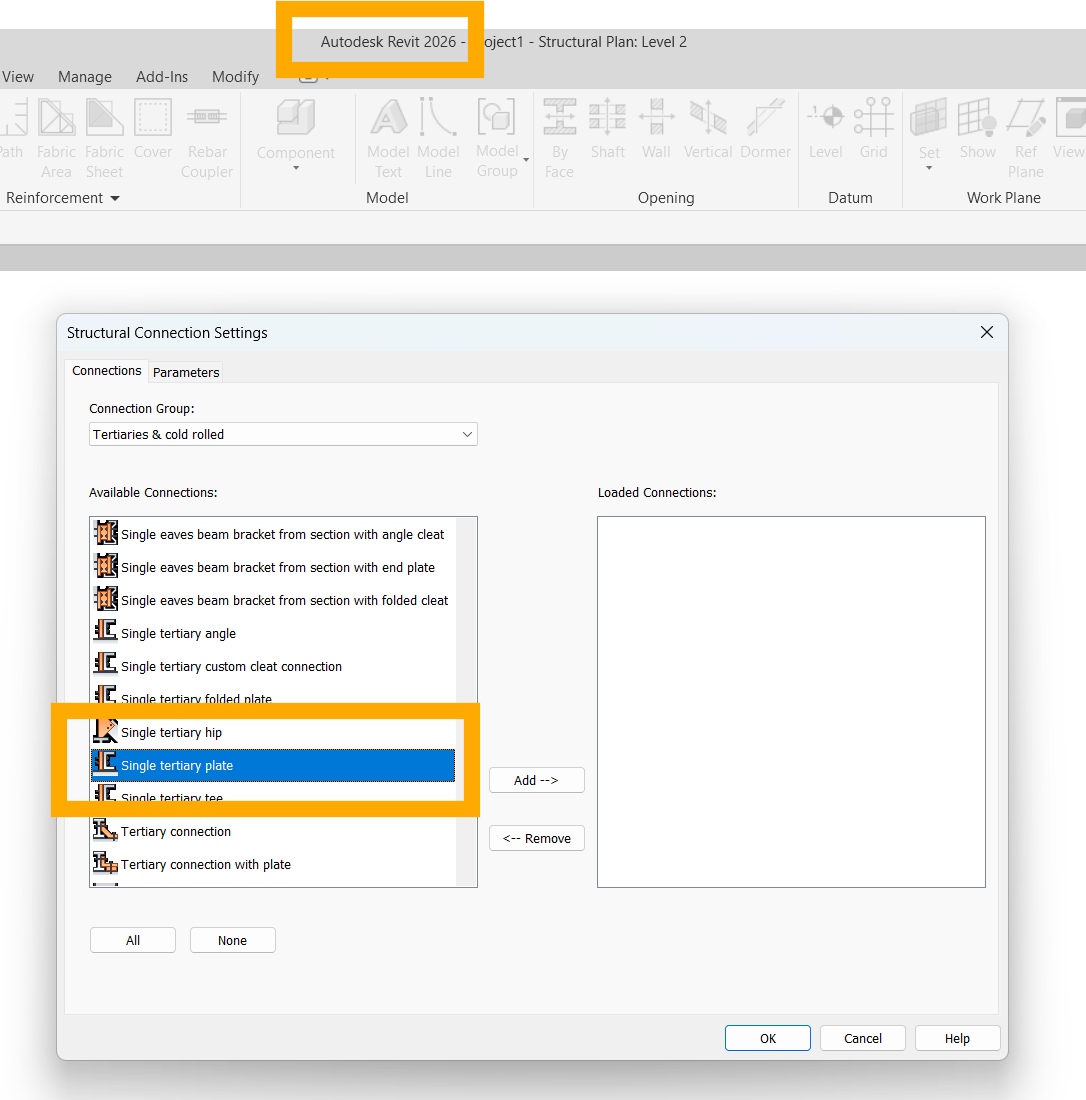Select Tertiary connection with plate item
The image size is (1086, 1100).
(x=274, y=864)
